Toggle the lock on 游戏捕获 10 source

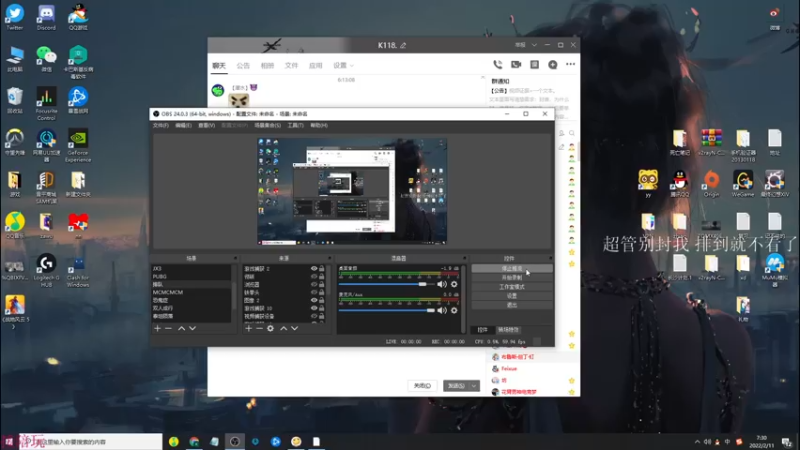pos(321,308)
